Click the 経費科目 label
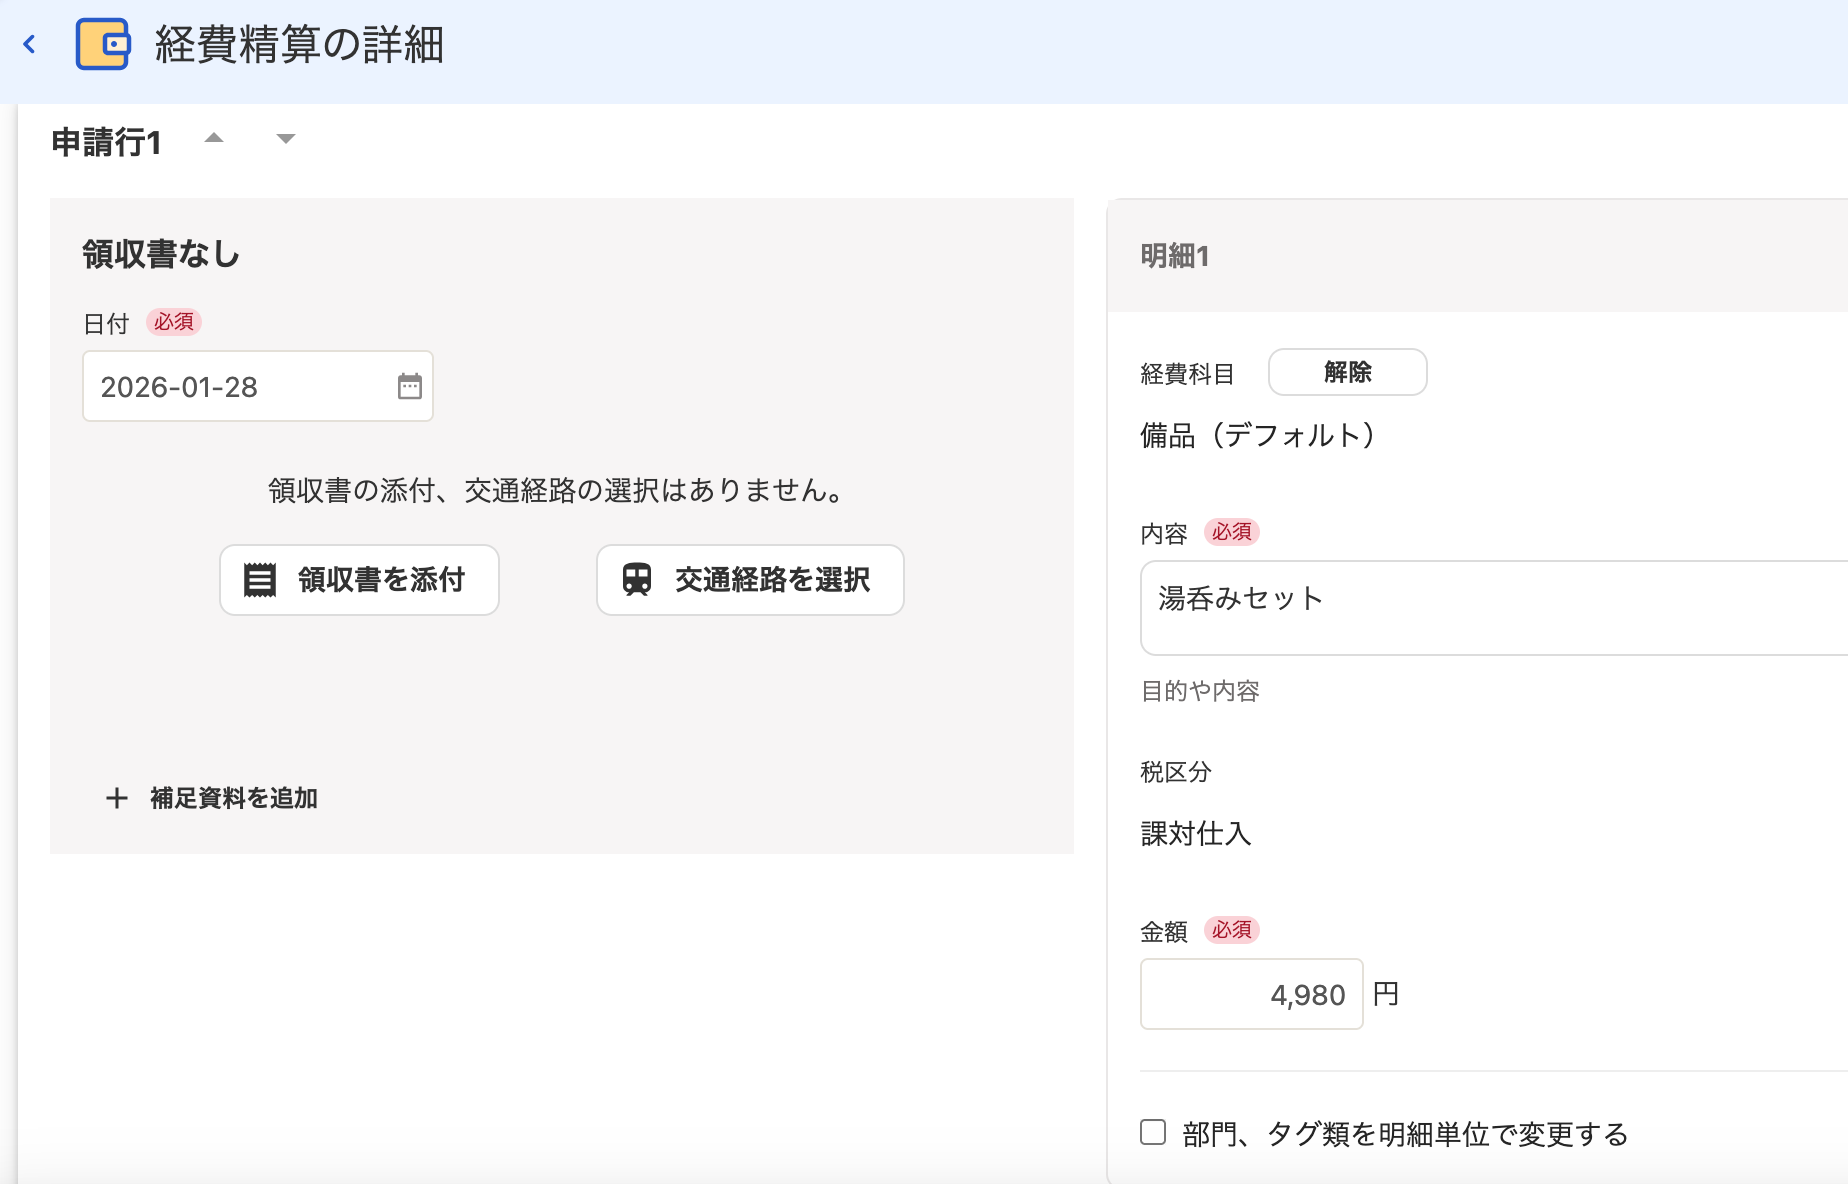The image size is (1848, 1184). point(1187,374)
